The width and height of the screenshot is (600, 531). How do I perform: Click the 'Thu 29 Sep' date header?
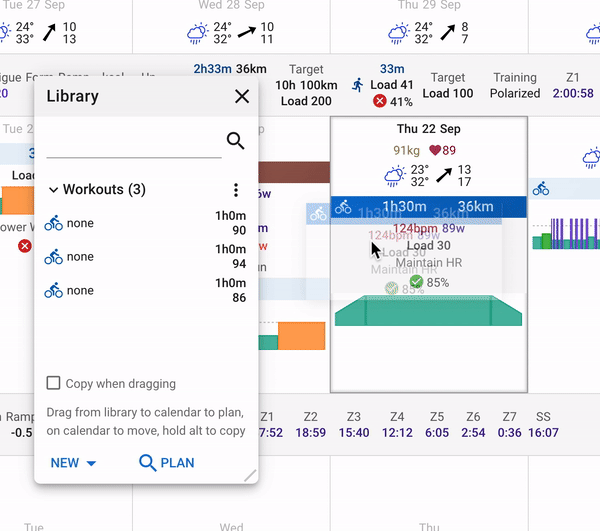(x=429, y=5)
